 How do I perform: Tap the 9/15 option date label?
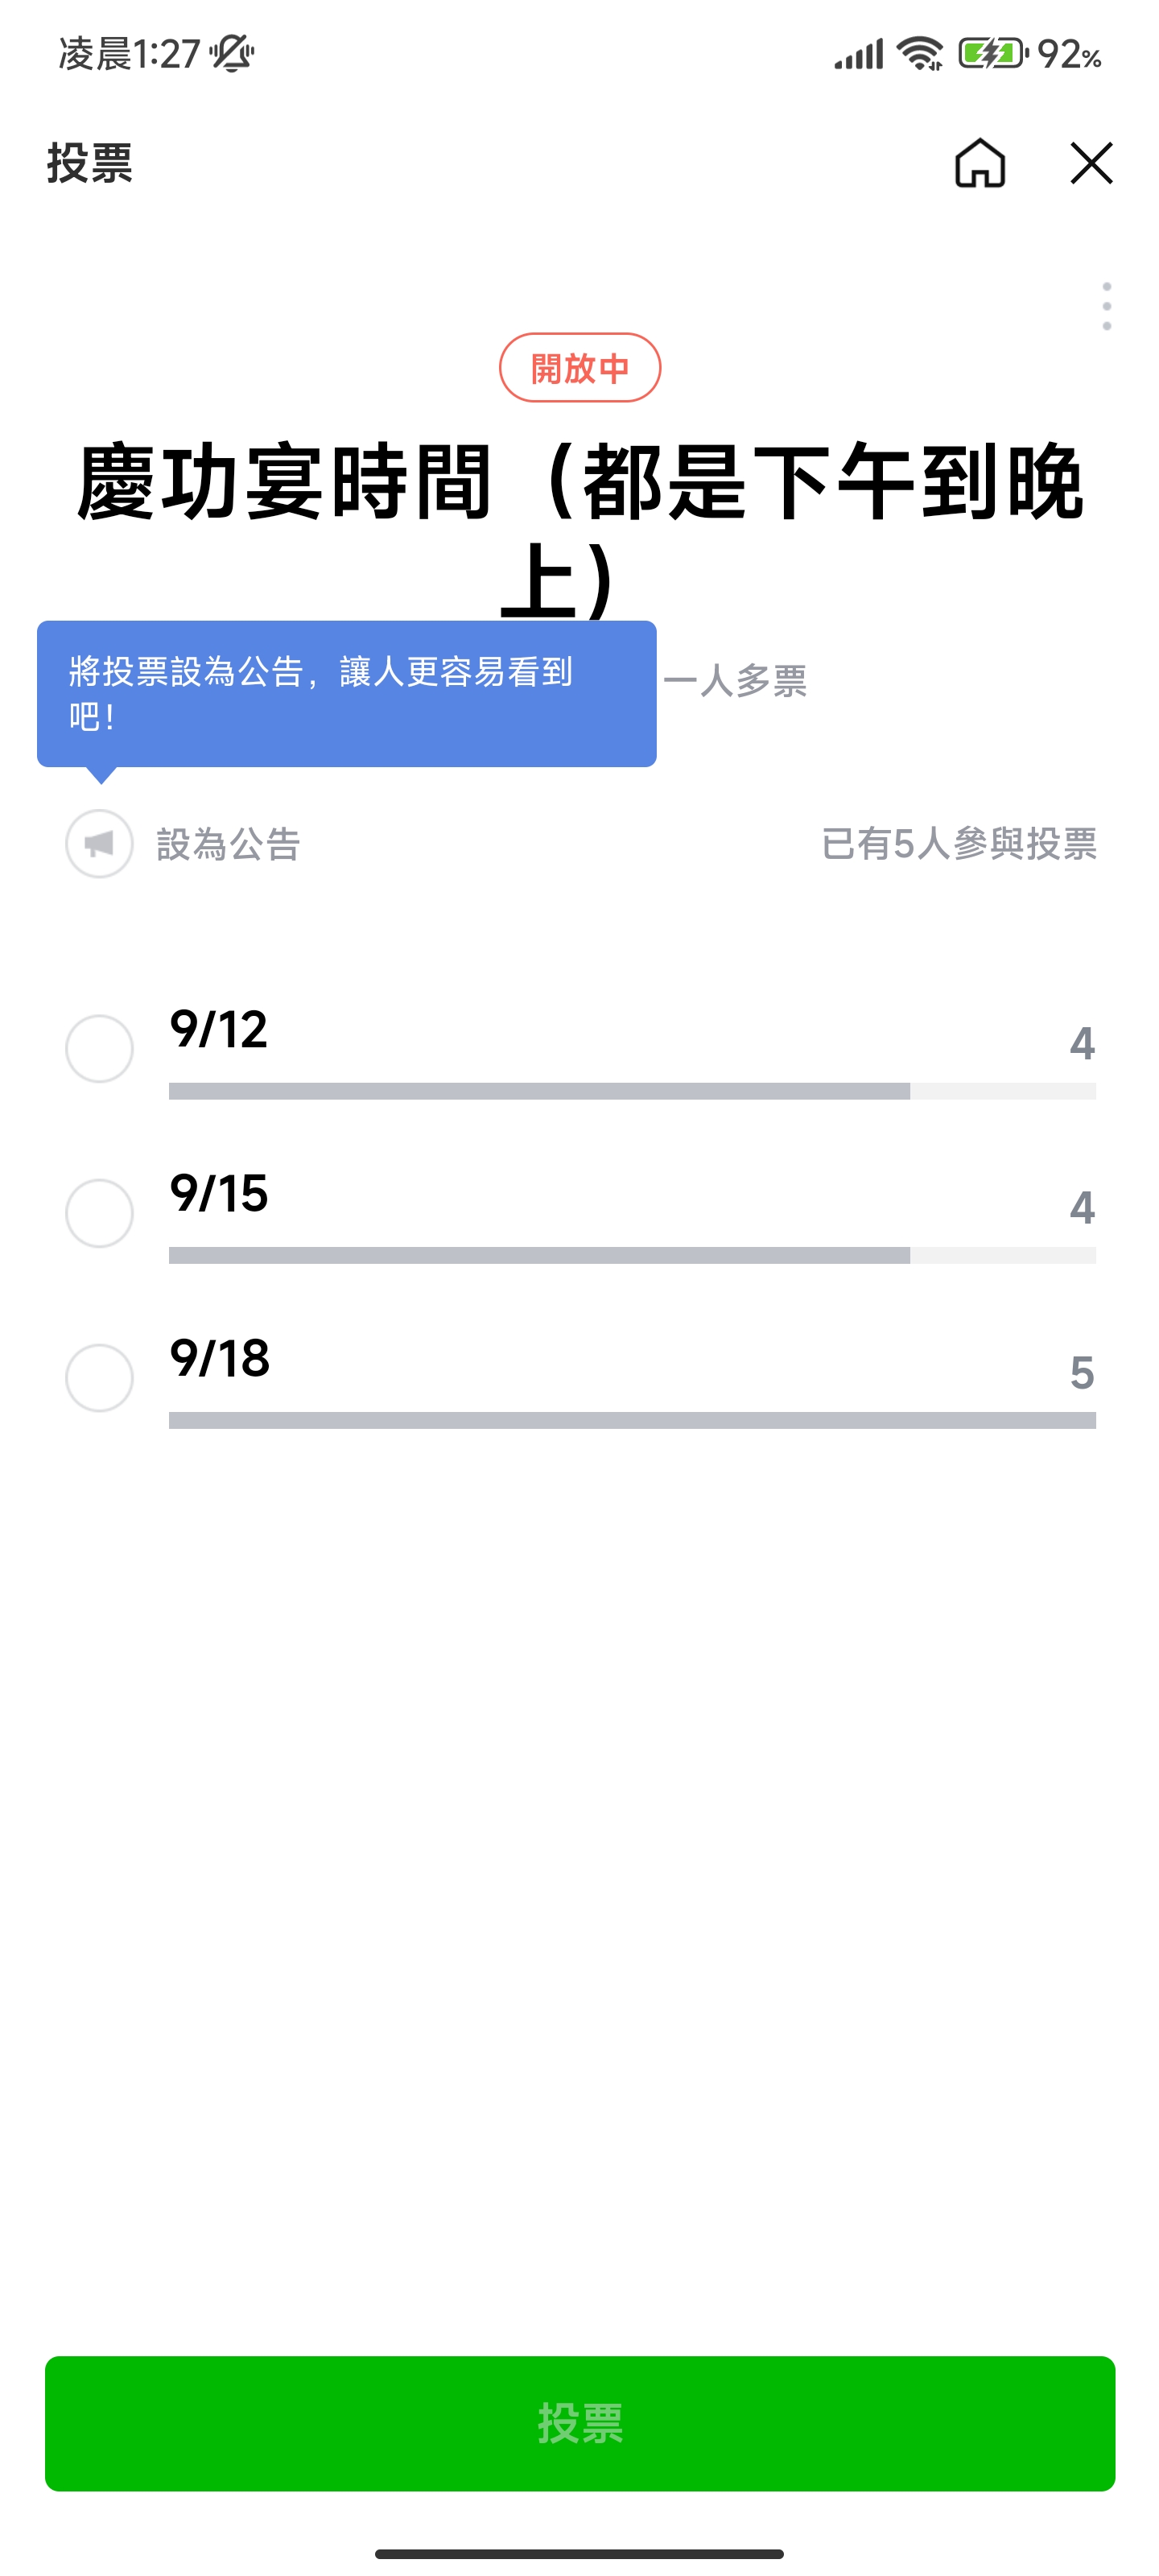point(219,1193)
